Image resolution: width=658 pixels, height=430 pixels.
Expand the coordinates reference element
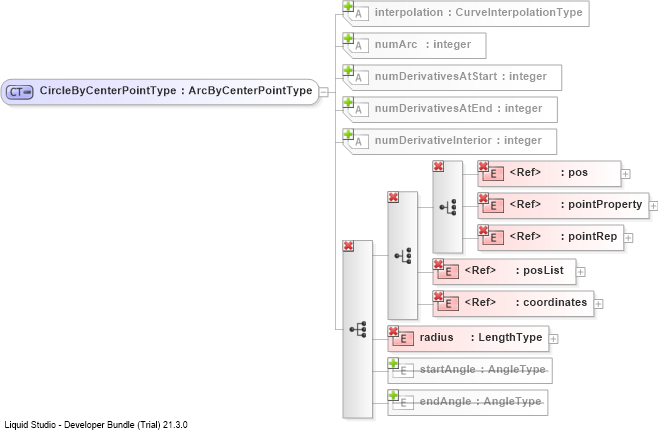click(598, 304)
